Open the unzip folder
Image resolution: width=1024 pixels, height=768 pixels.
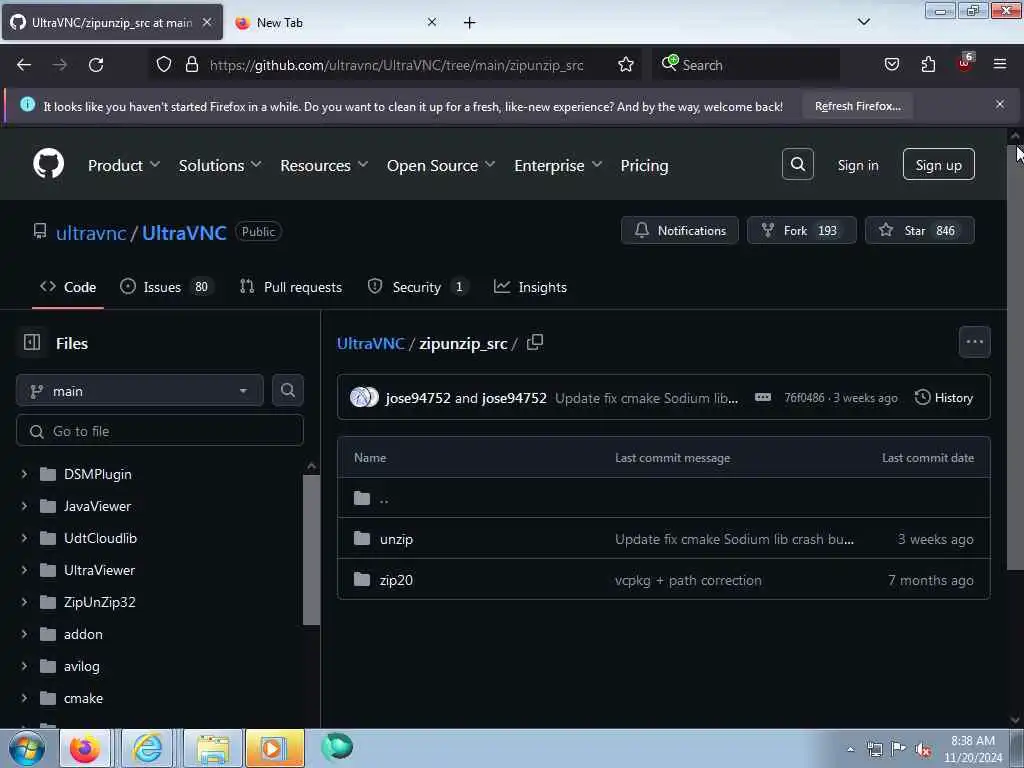coord(396,539)
